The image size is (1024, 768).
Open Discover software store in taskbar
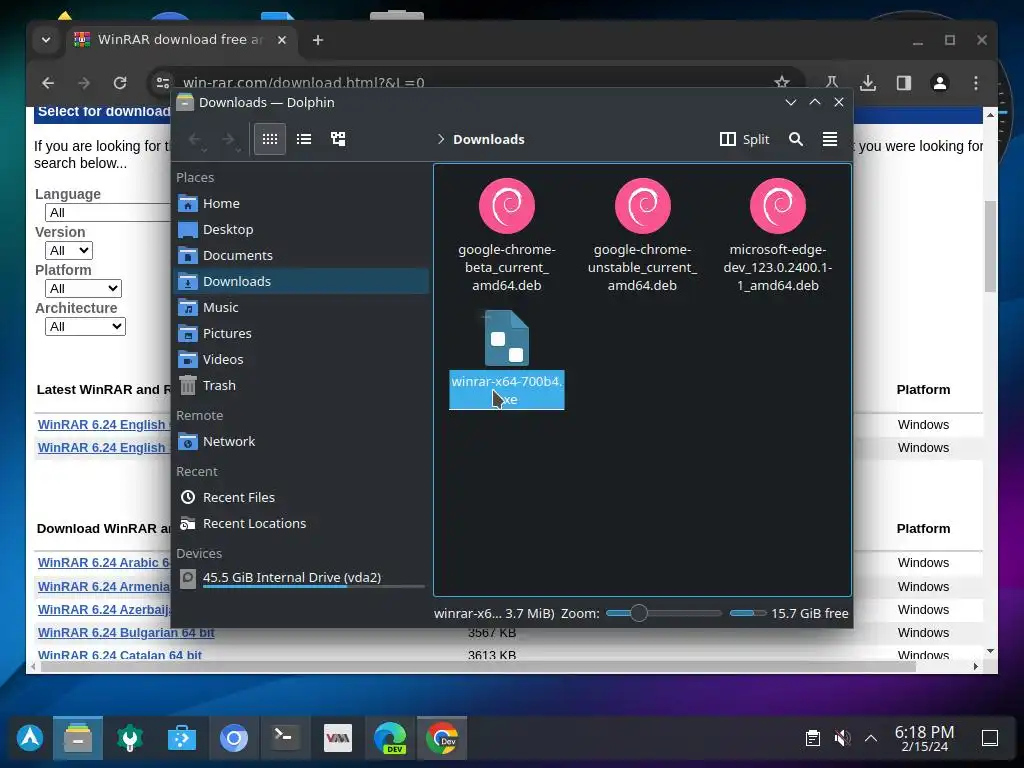(182, 738)
